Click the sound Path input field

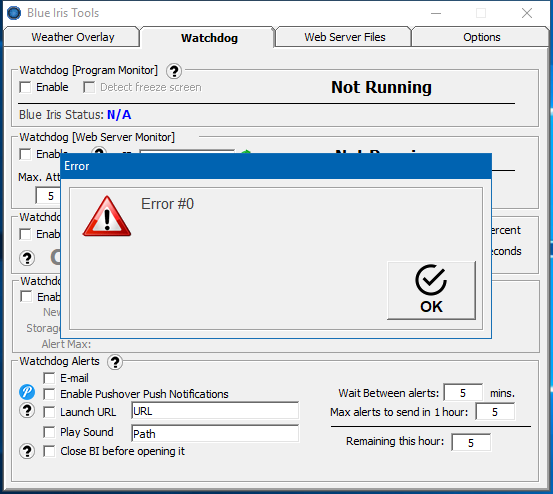[215, 434]
